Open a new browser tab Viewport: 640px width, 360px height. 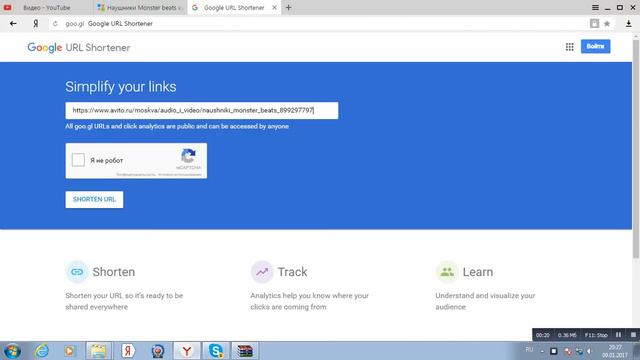tap(289, 8)
